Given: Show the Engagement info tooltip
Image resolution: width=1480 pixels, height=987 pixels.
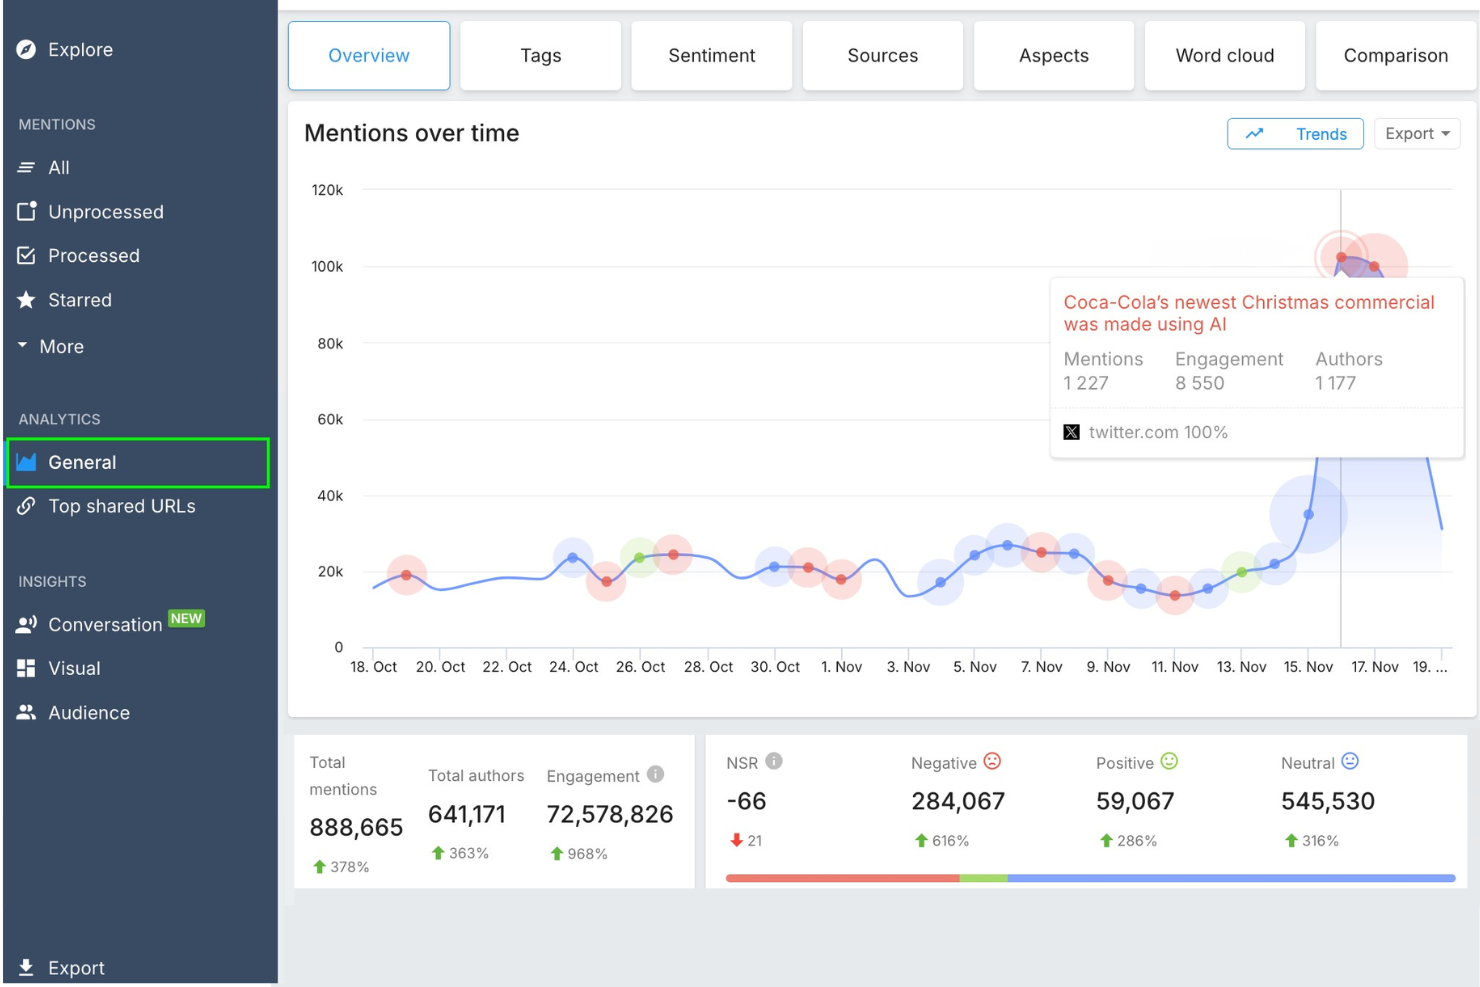Looking at the screenshot, I should pos(655,772).
